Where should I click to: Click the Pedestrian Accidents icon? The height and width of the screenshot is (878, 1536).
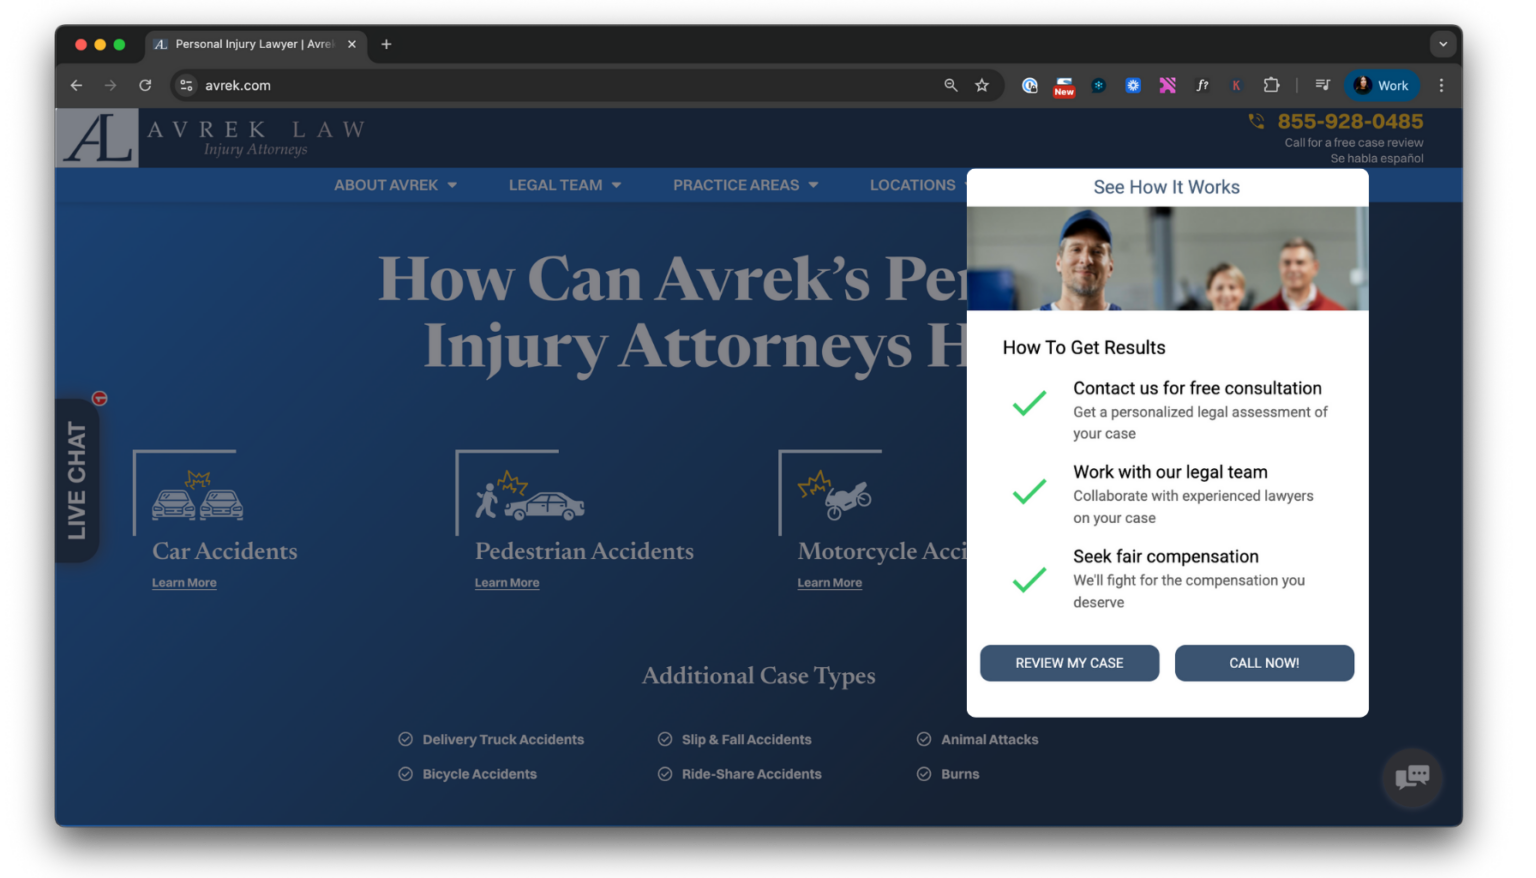(x=530, y=496)
